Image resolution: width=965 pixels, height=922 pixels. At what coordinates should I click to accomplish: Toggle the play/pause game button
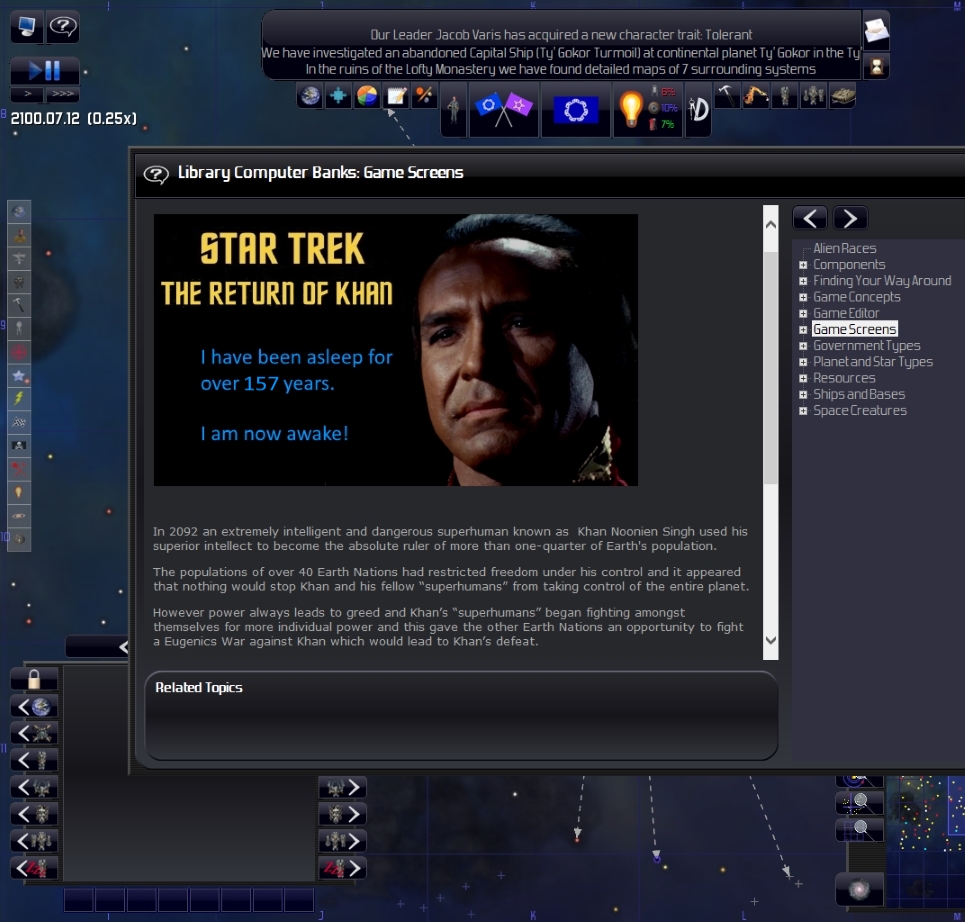(x=45, y=70)
